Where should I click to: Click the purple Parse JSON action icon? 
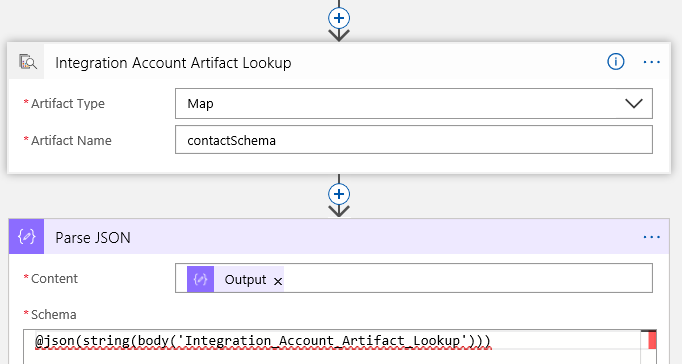point(27,237)
